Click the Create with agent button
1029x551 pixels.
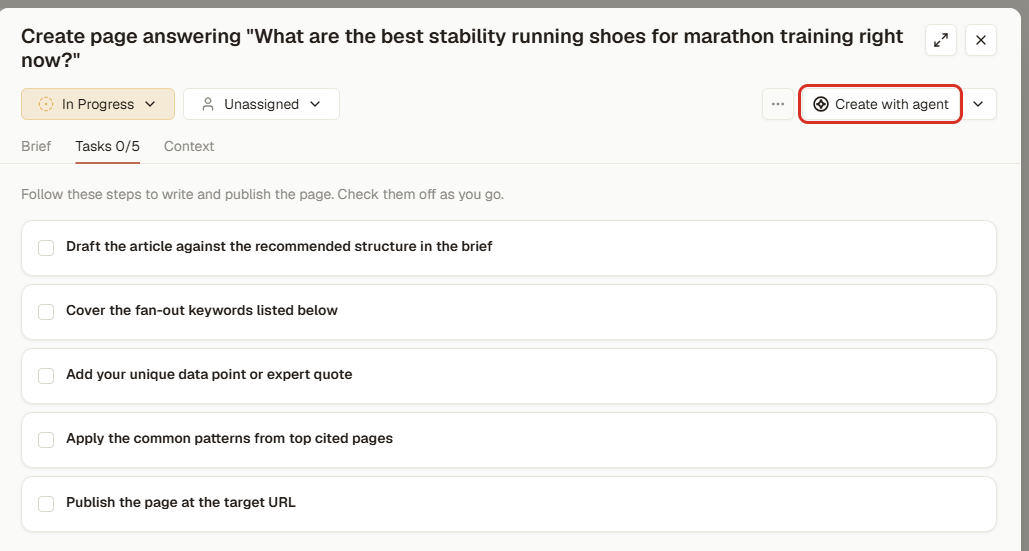881,104
